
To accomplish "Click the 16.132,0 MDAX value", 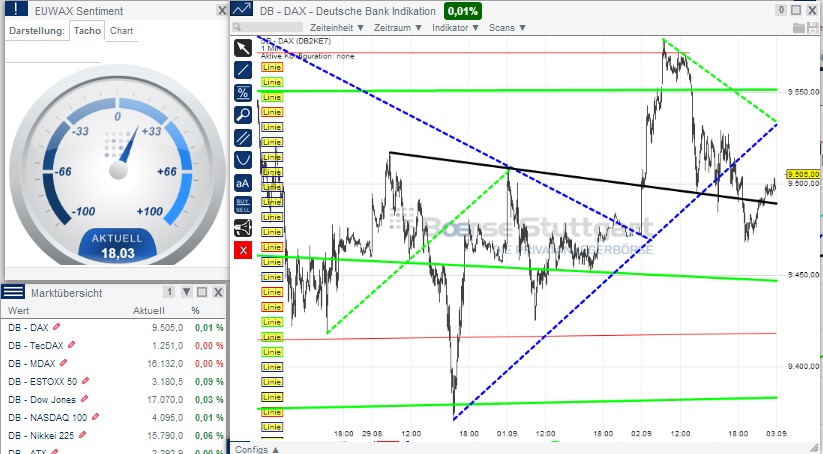I will [x=165, y=363].
